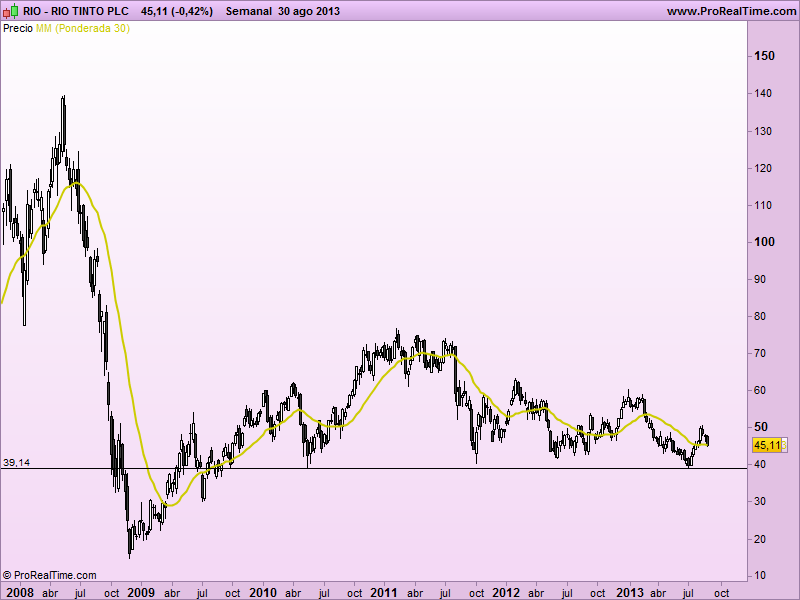Click the © ProRealTime.com copyright text
Screen dimensions: 800x600
pos(49,575)
